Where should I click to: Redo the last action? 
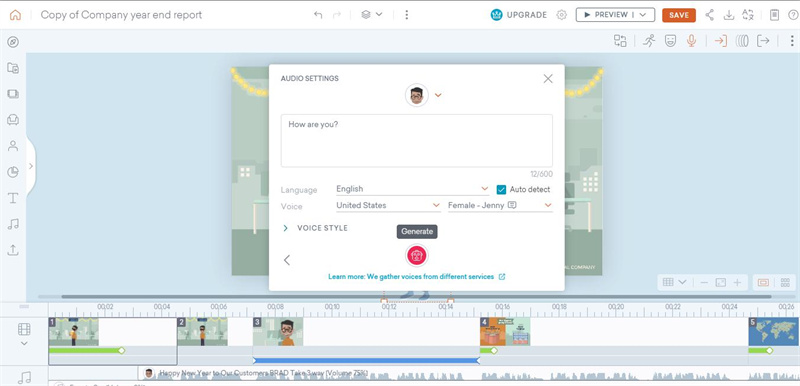[337, 15]
